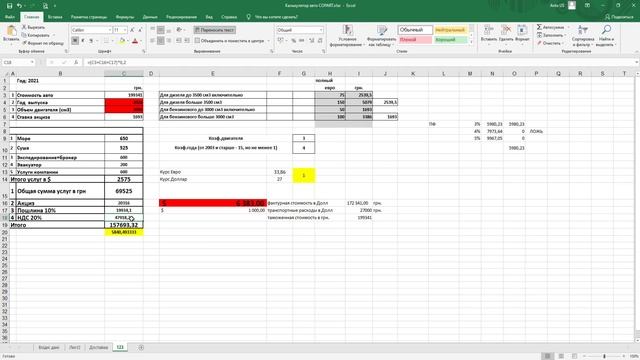Click Clear (Очистить) button
This screenshot has height=360, width=640.
550,43
